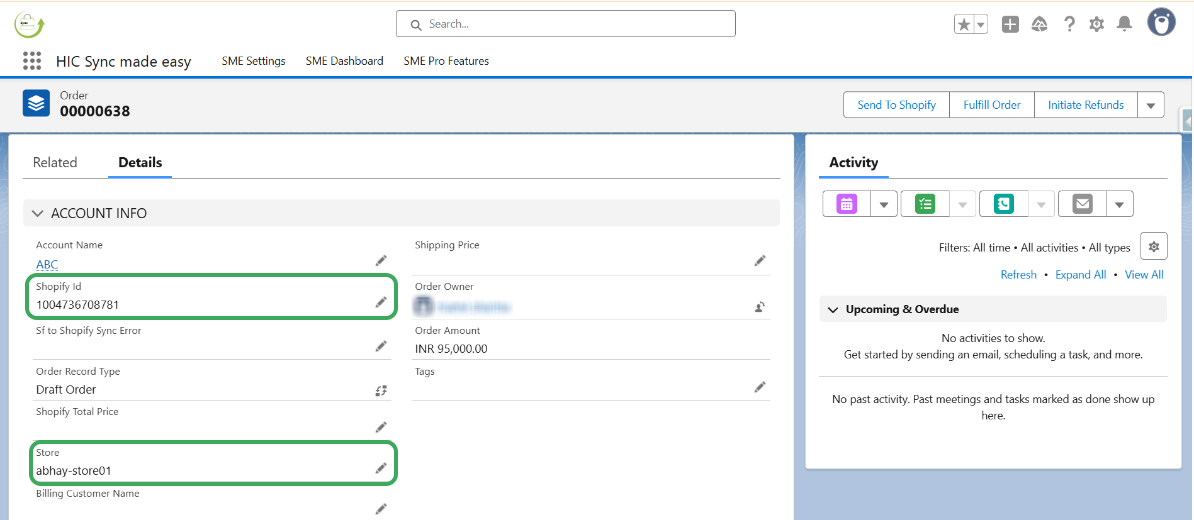Expand the favorites list dropdown arrow

click(981, 25)
